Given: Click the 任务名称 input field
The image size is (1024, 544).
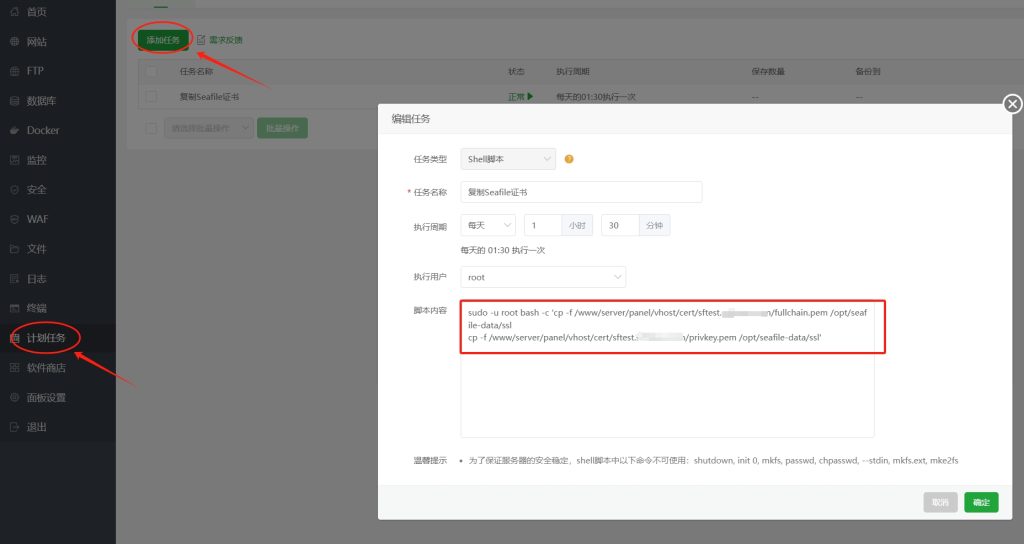Looking at the screenshot, I should point(581,192).
